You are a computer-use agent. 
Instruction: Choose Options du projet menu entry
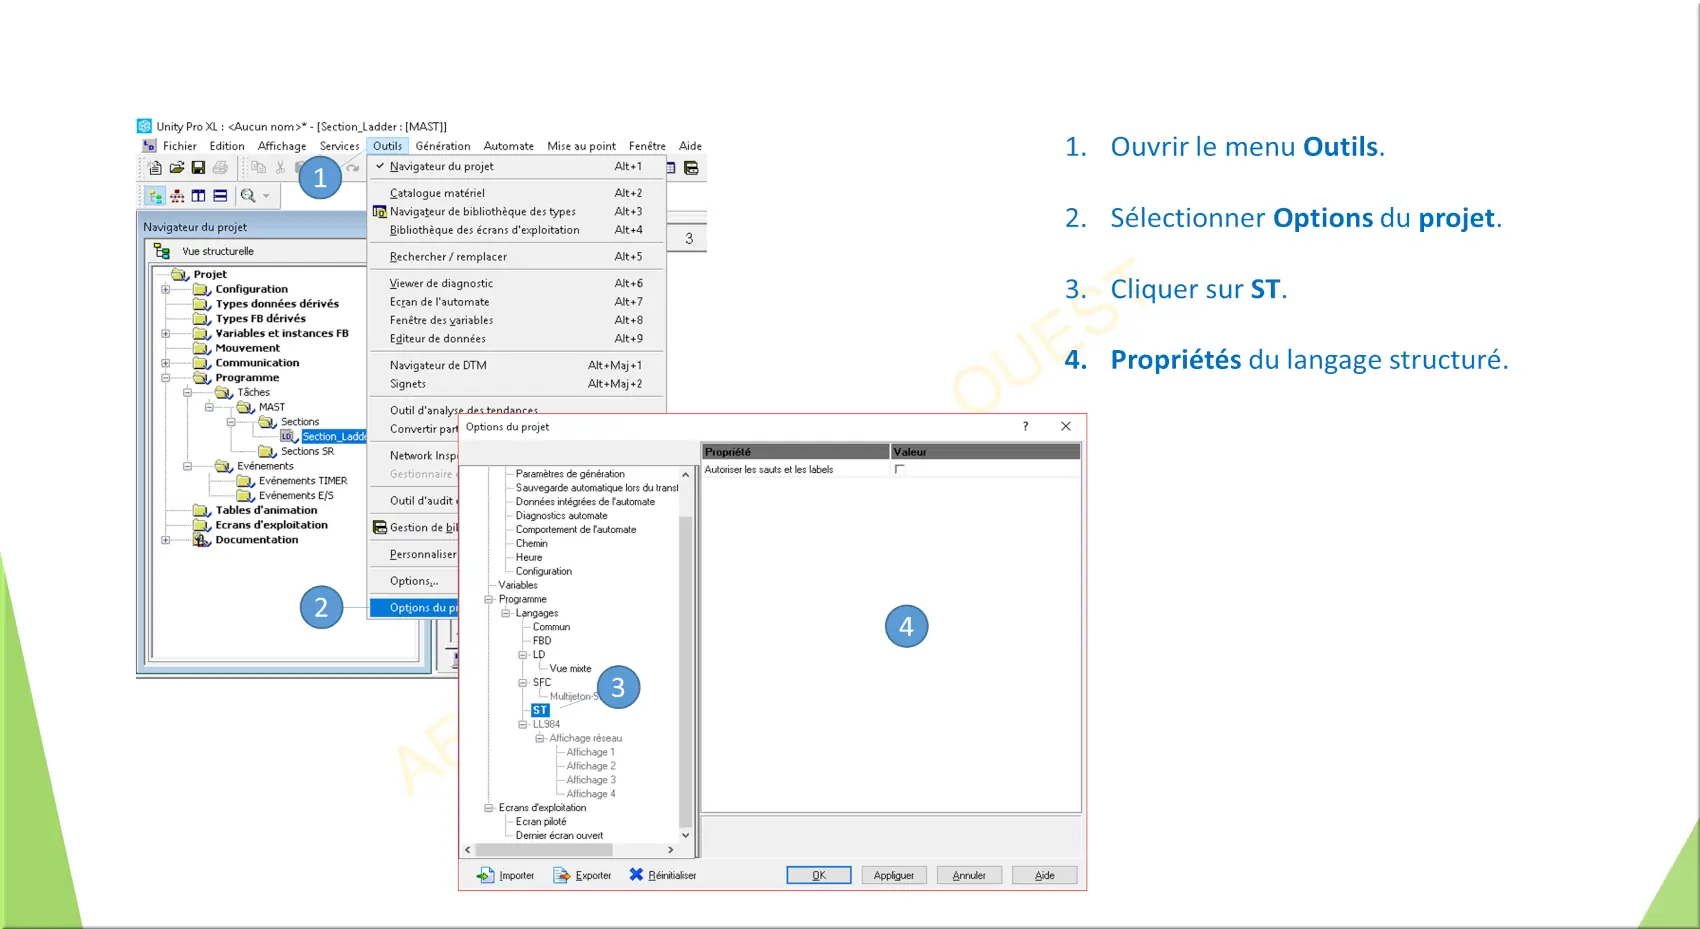tap(414, 608)
